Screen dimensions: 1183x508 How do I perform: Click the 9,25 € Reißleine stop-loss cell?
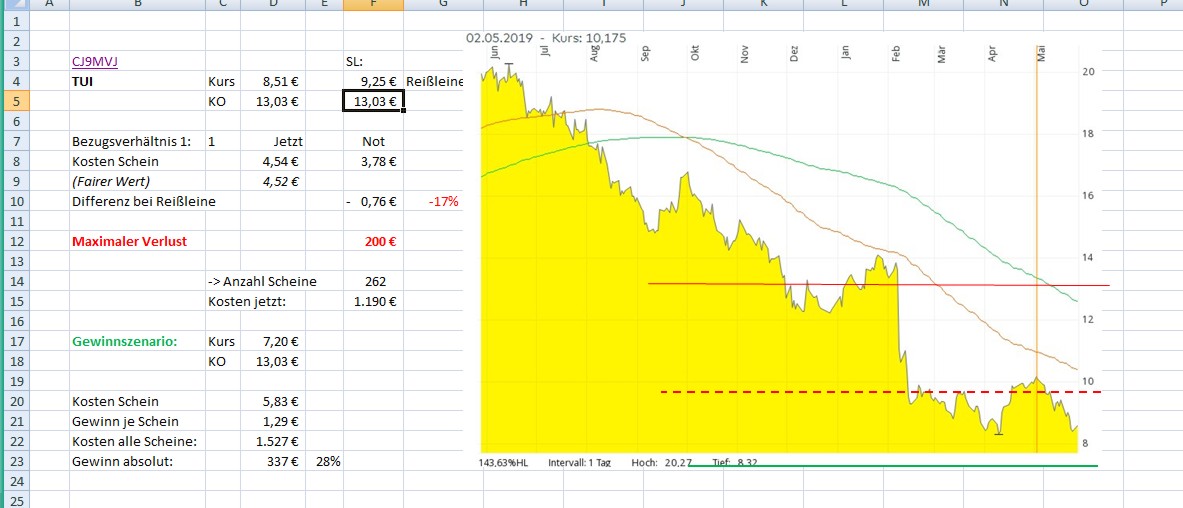coord(373,81)
